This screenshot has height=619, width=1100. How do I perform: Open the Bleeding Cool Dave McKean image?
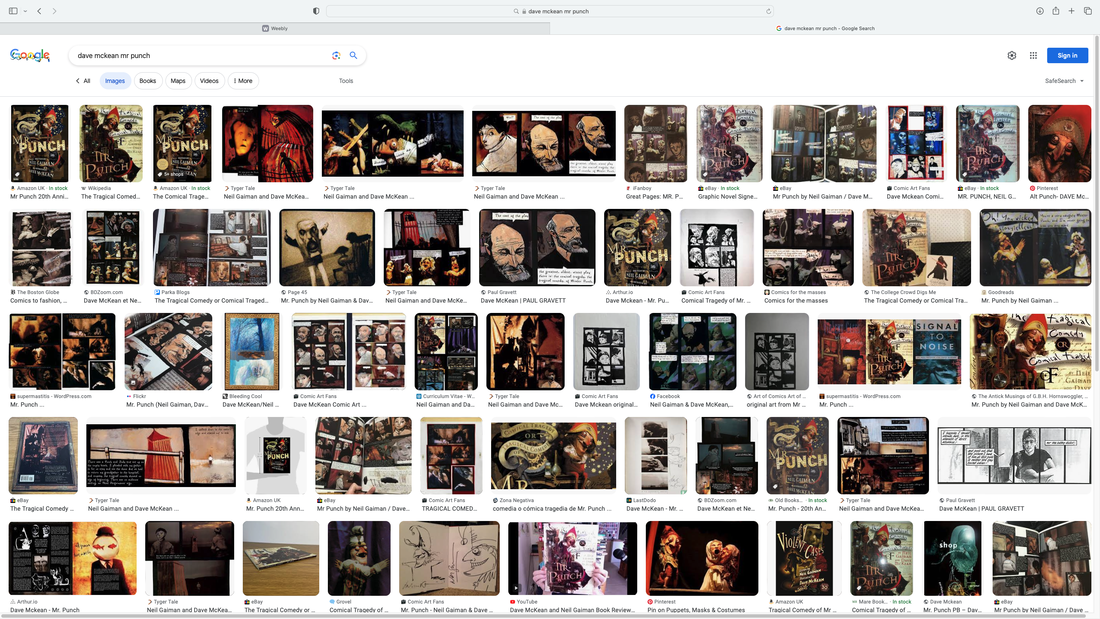tap(251, 352)
